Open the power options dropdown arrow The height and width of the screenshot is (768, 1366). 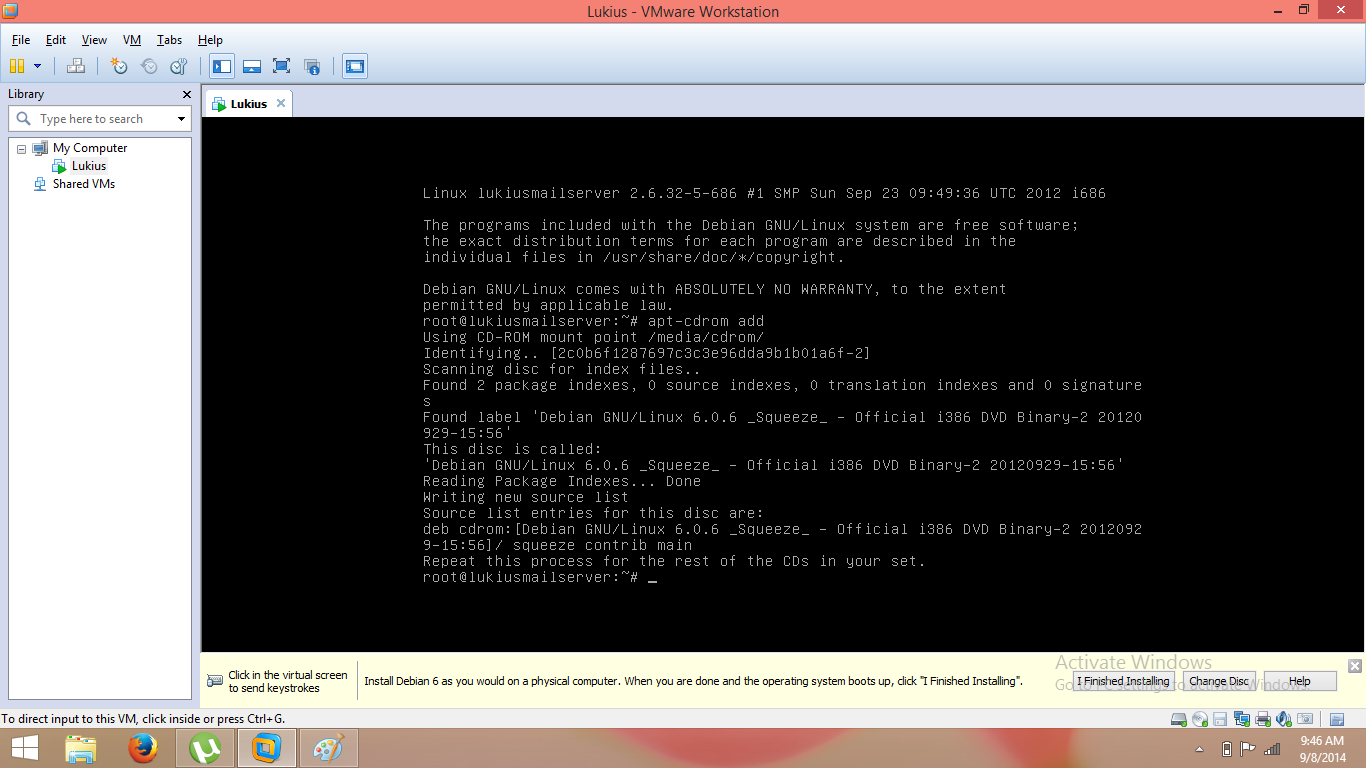tap(38, 66)
